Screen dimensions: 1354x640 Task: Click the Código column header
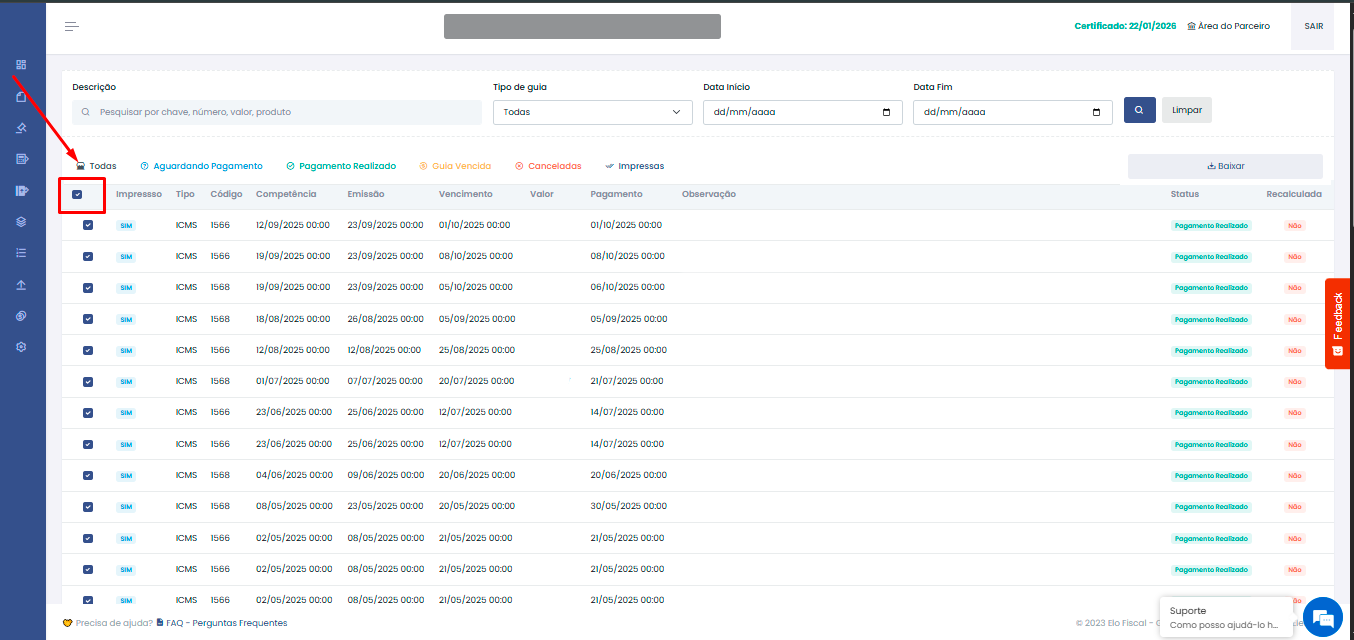227,194
